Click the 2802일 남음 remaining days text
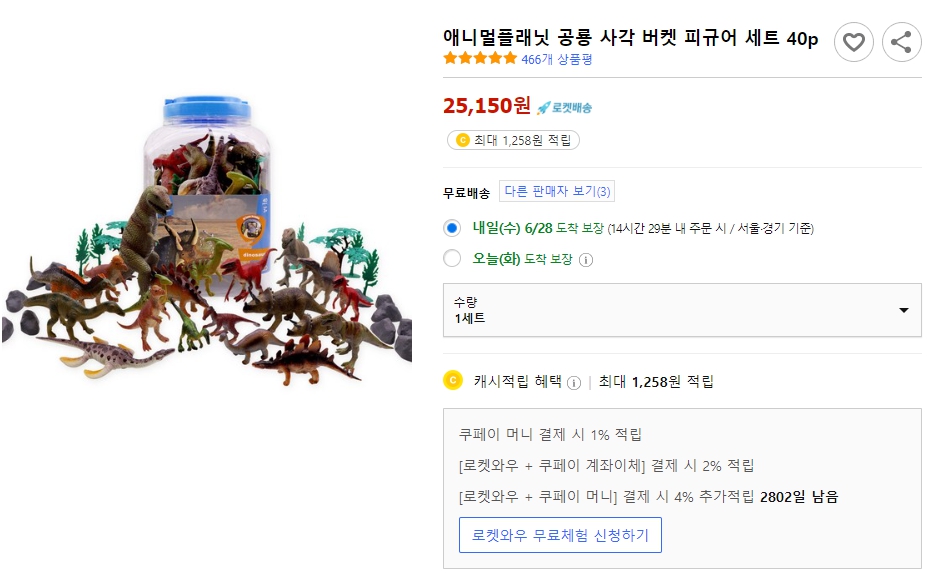This screenshot has height=573, width=927. point(799,497)
